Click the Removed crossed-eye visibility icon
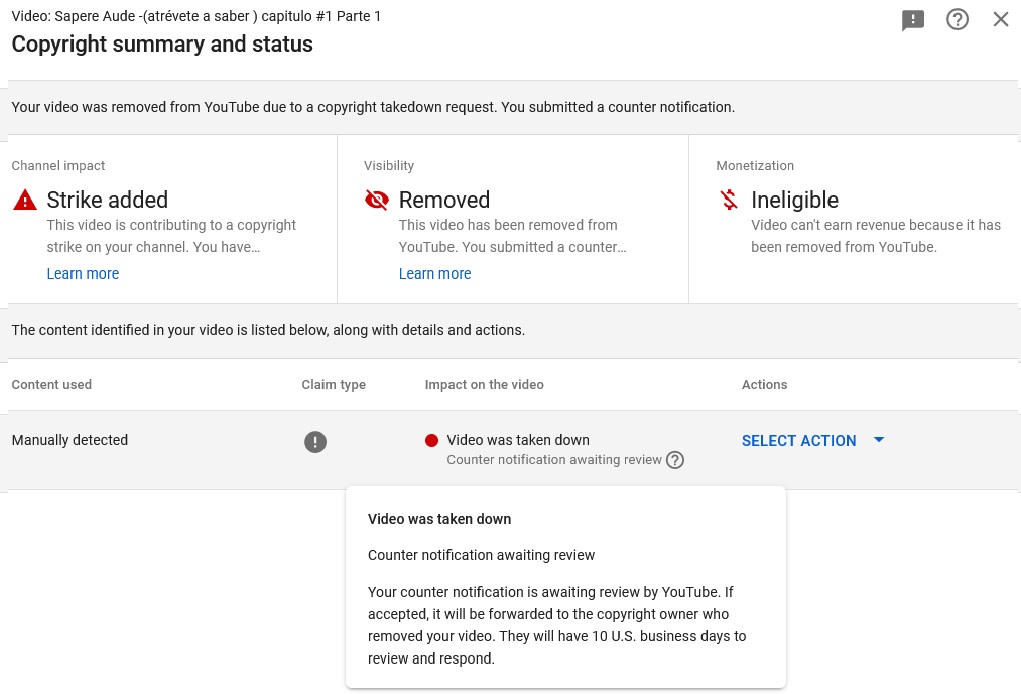Viewport: 1021px width, 694px height. pyautogui.click(x=377, y=200)
